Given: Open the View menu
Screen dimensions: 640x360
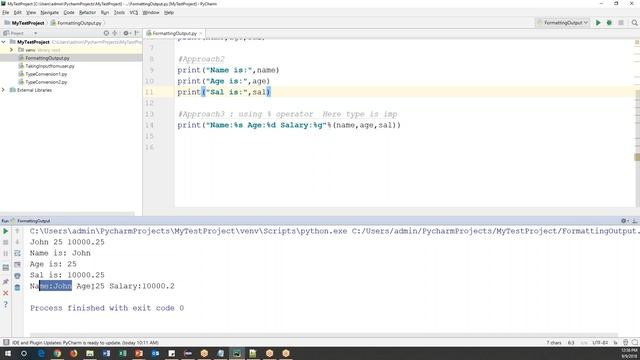Looking at the screenshot, I should coord(31,13).
